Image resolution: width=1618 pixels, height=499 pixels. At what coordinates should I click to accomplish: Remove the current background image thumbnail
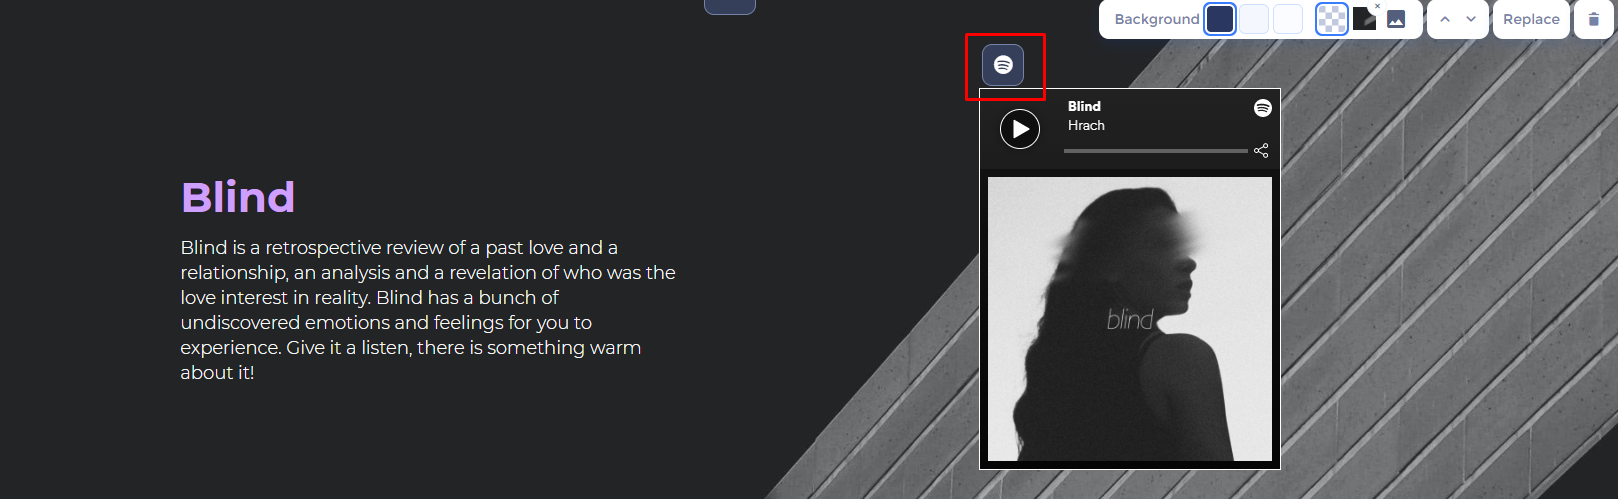(x=1377, y=6)
